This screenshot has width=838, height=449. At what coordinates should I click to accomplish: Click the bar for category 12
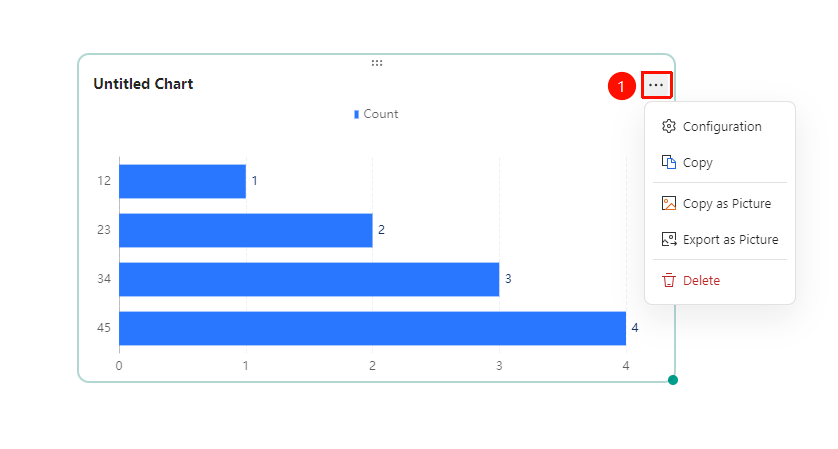pyautogui.click(x=182, y=181)
